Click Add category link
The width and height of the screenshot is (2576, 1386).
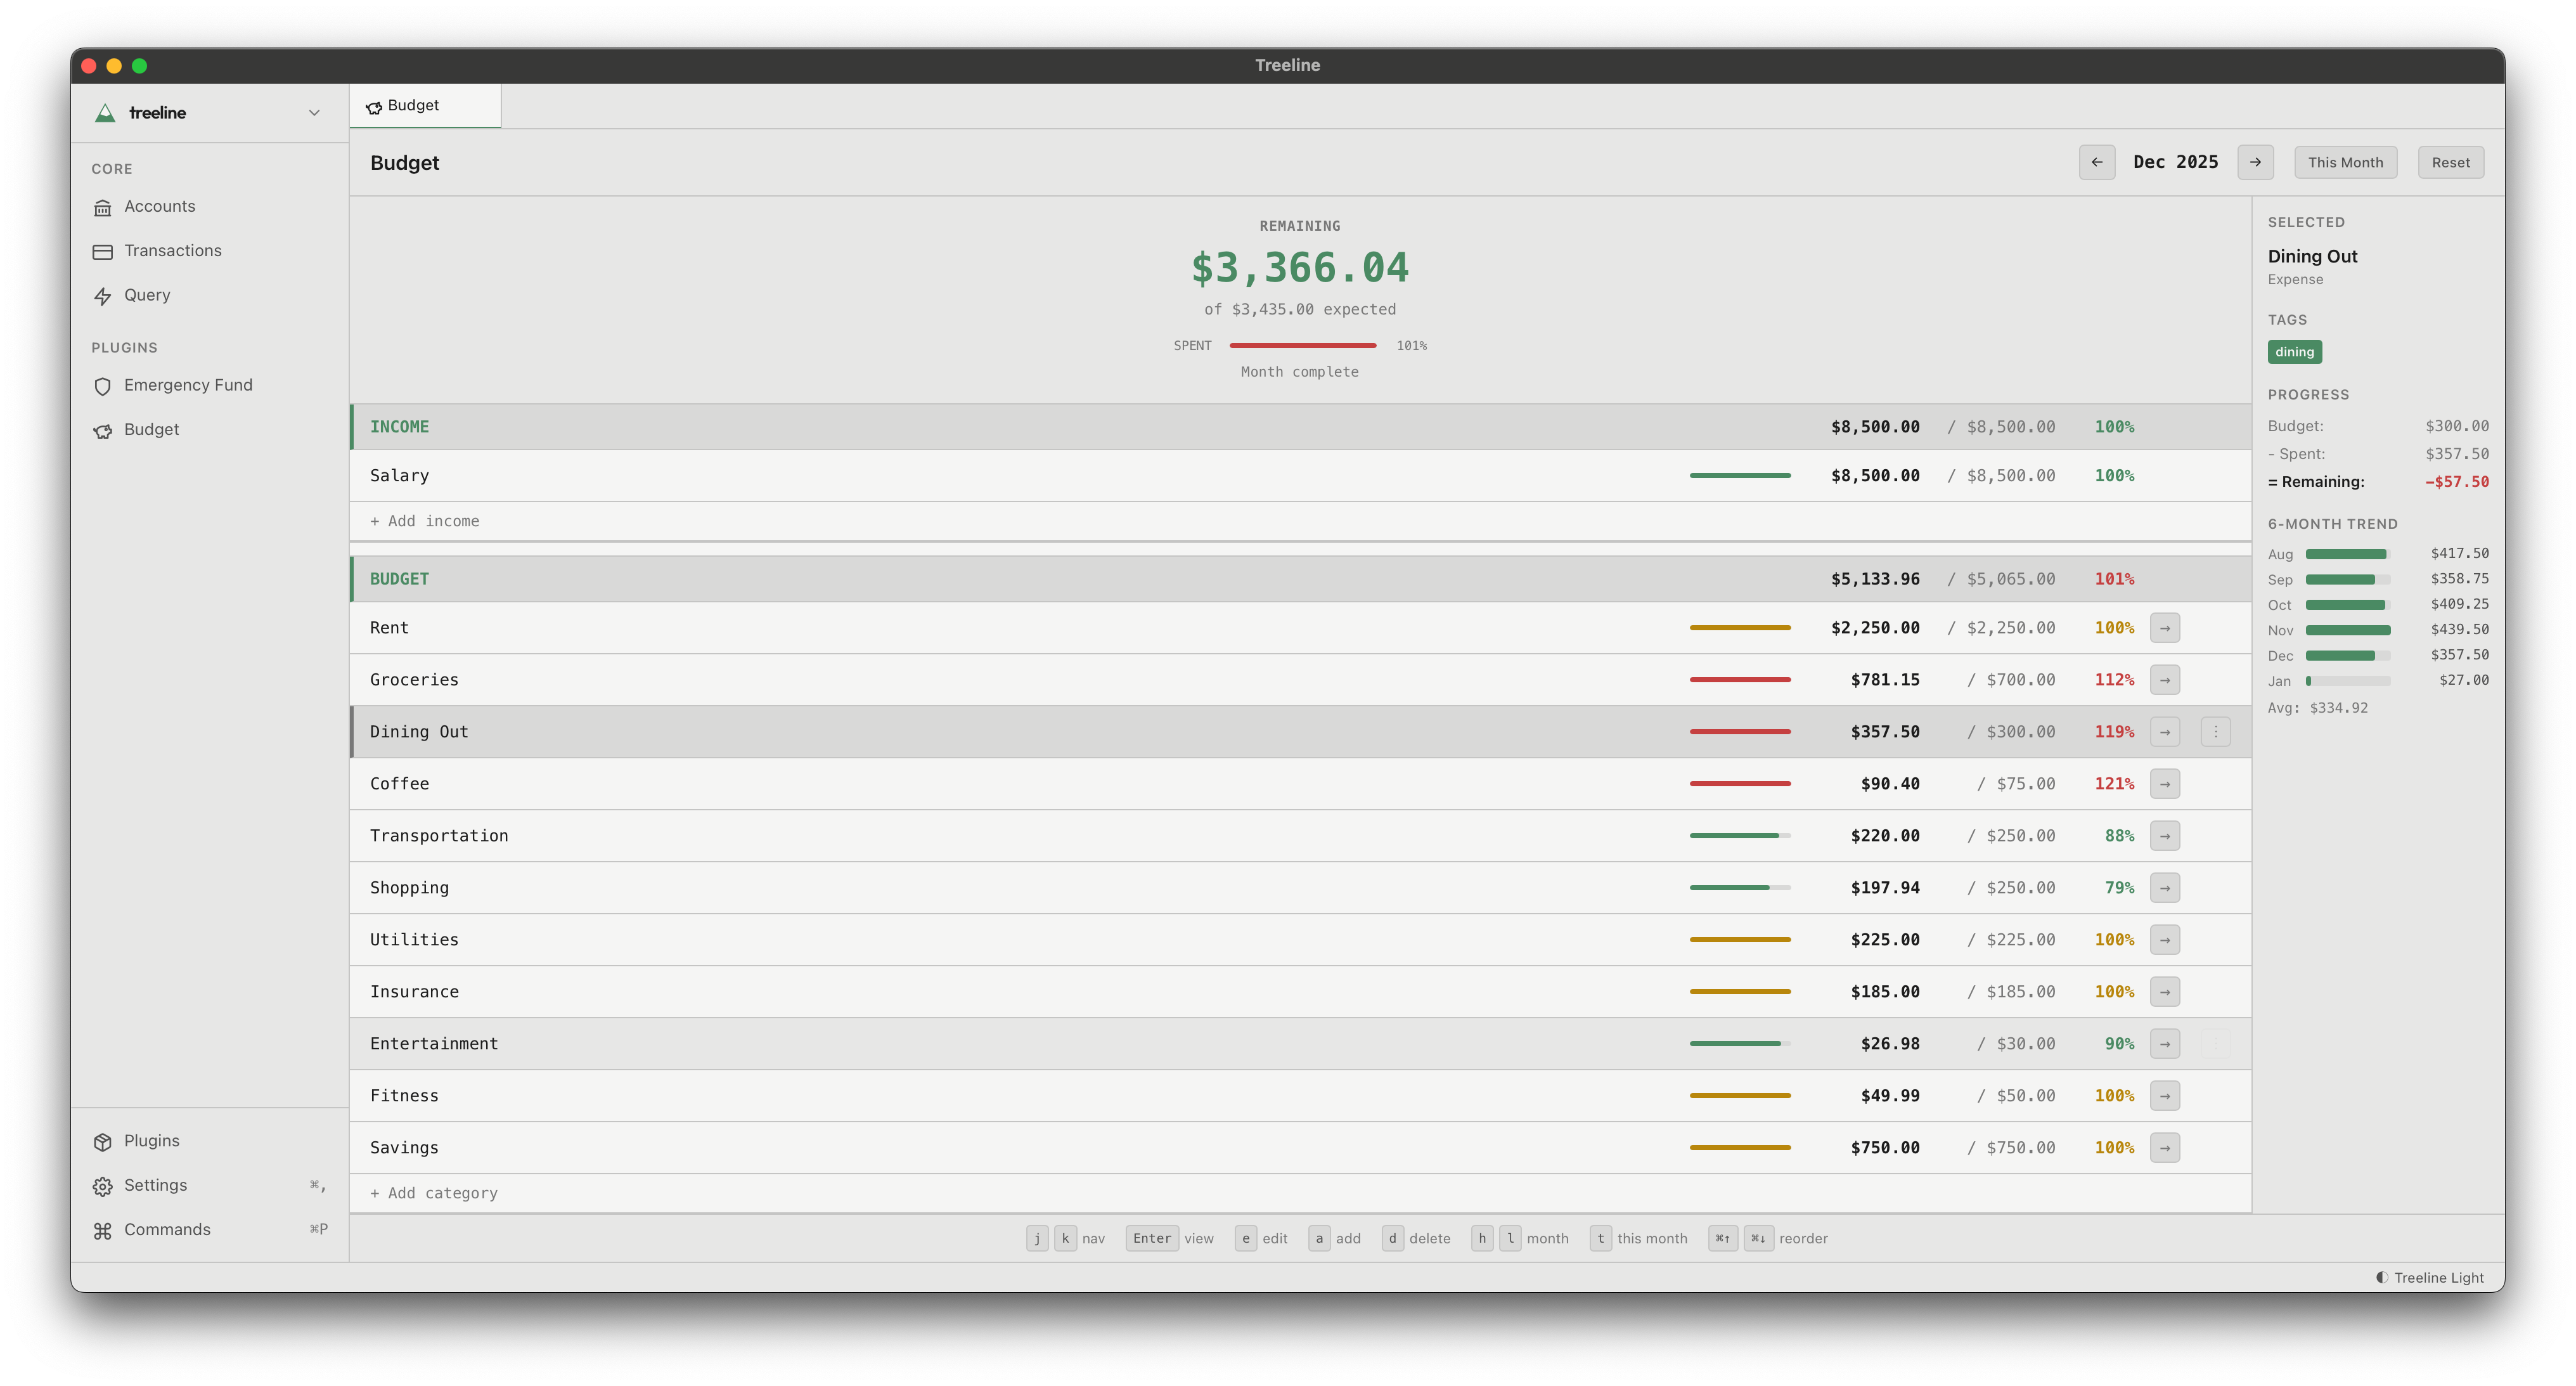tap(433, 1193)
